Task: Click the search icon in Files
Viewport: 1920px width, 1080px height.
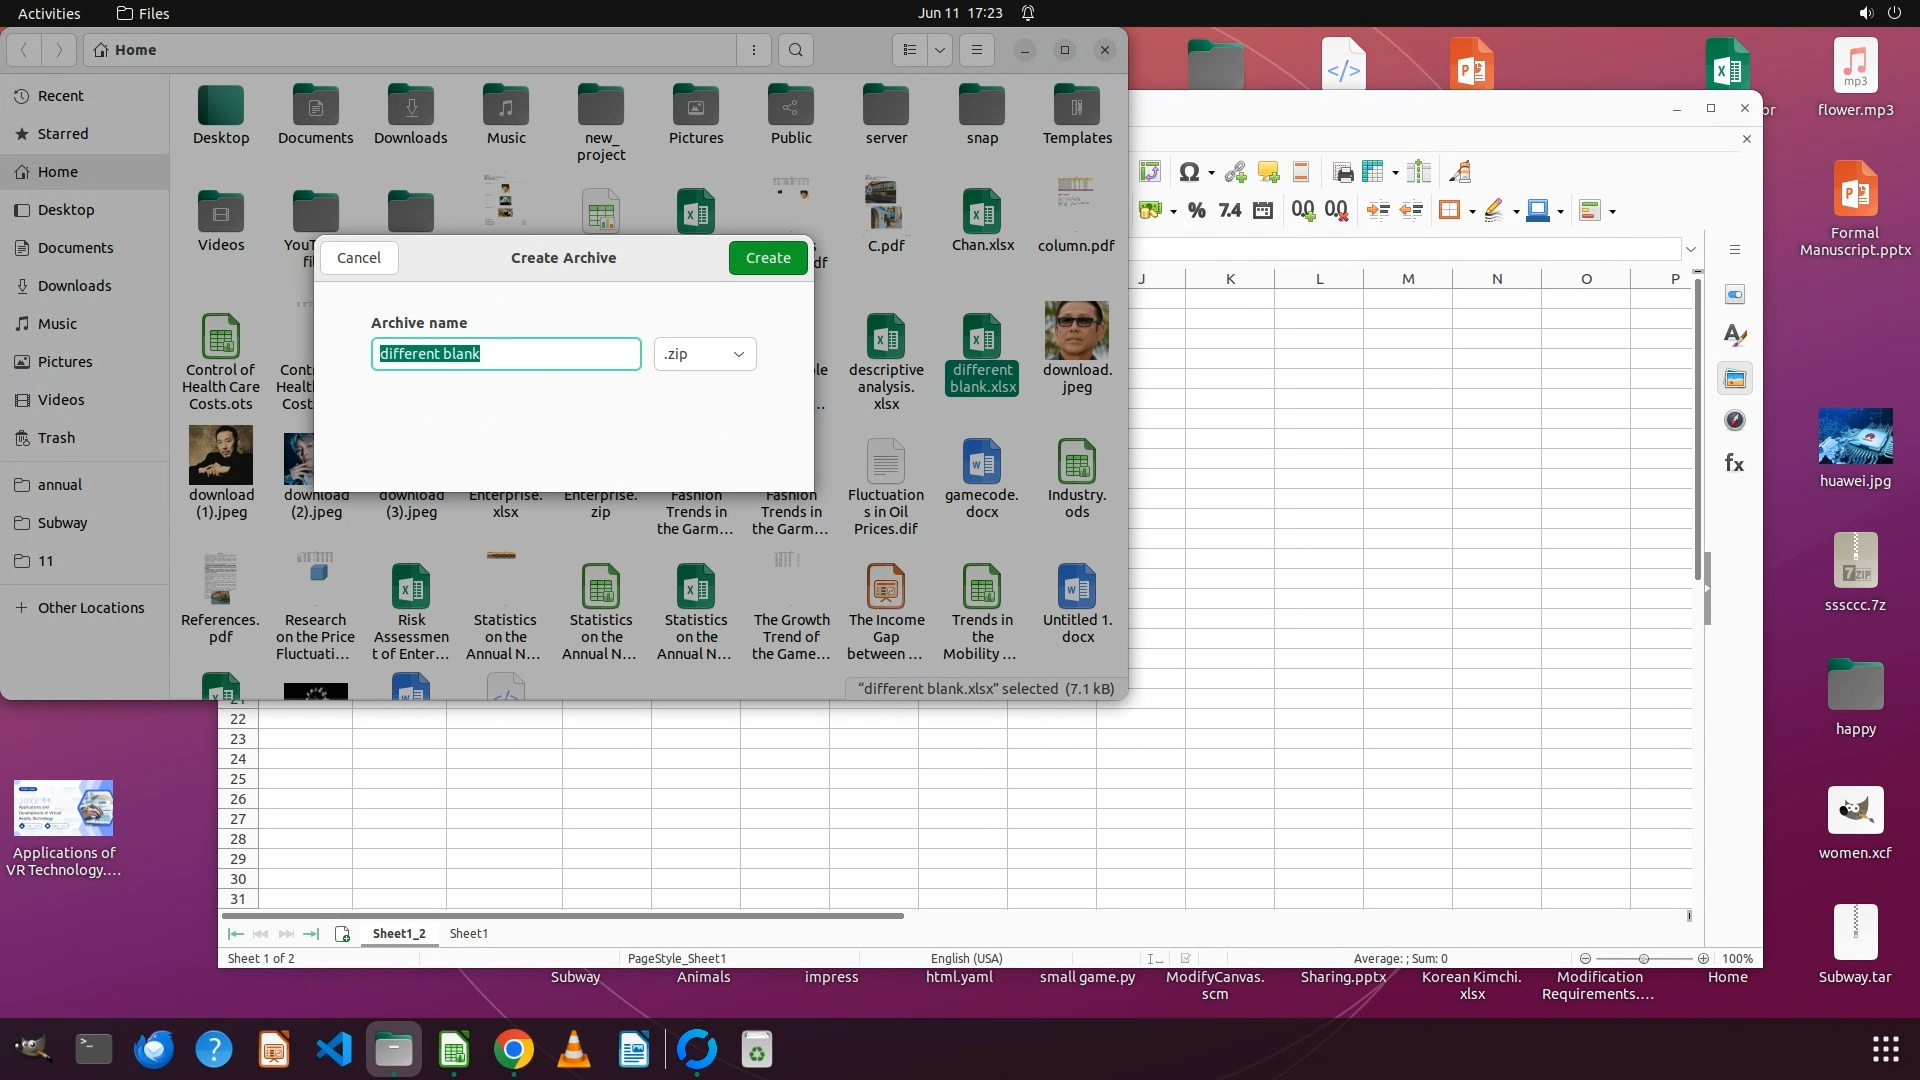Action: click(795, 50)
